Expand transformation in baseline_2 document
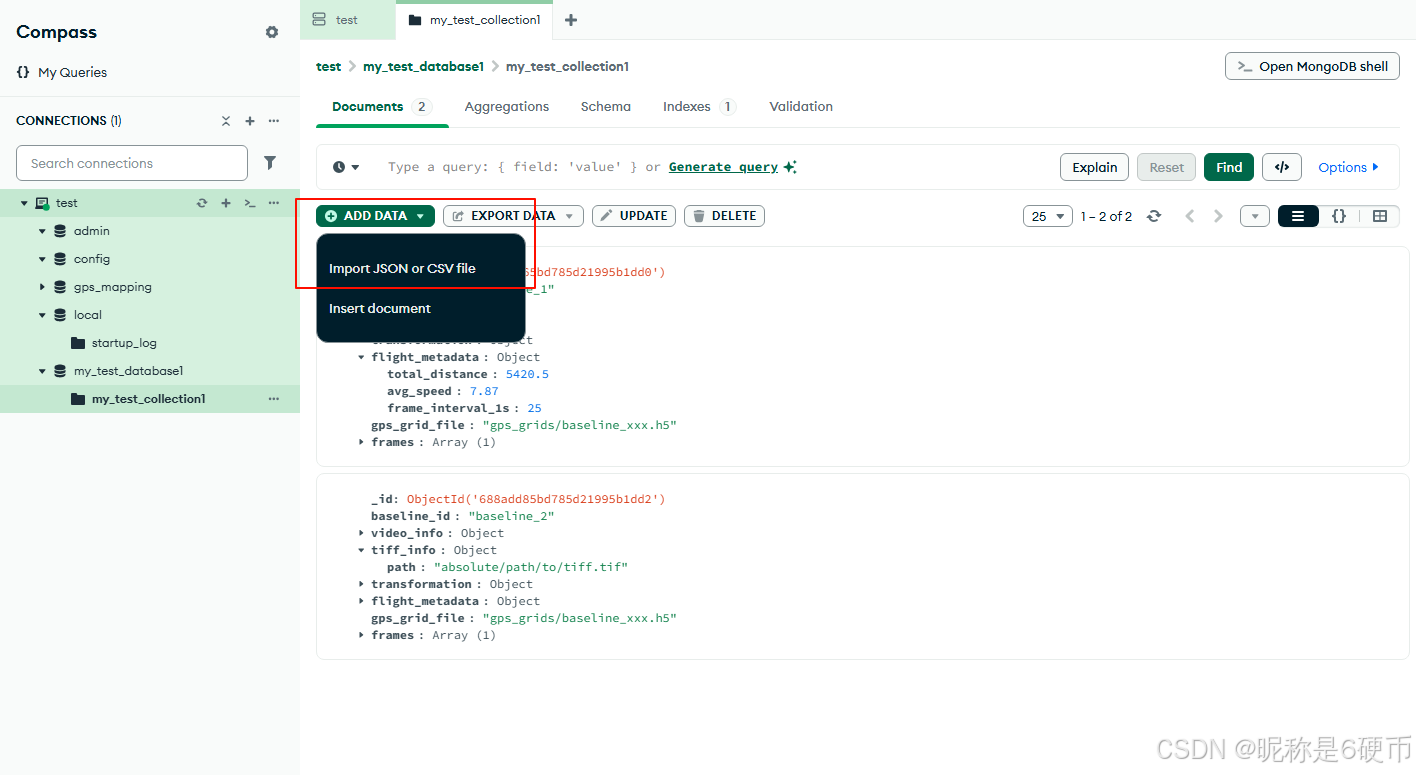1416x775 pixels. pos(362,584)
